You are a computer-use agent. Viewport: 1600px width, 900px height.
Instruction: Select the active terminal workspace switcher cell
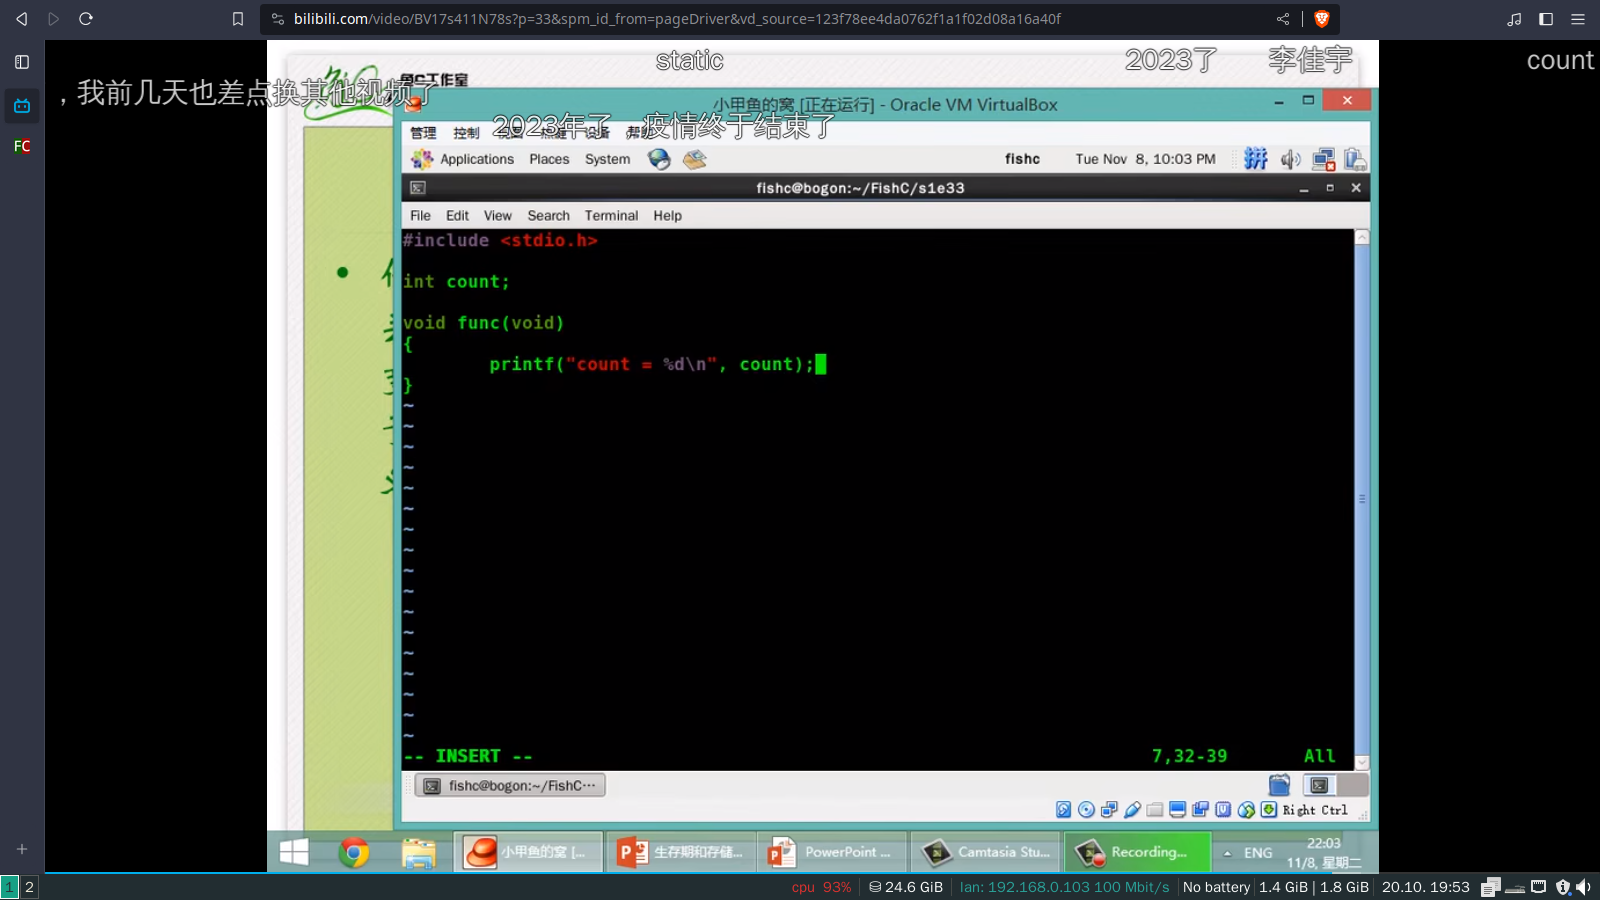[1320, 786]
